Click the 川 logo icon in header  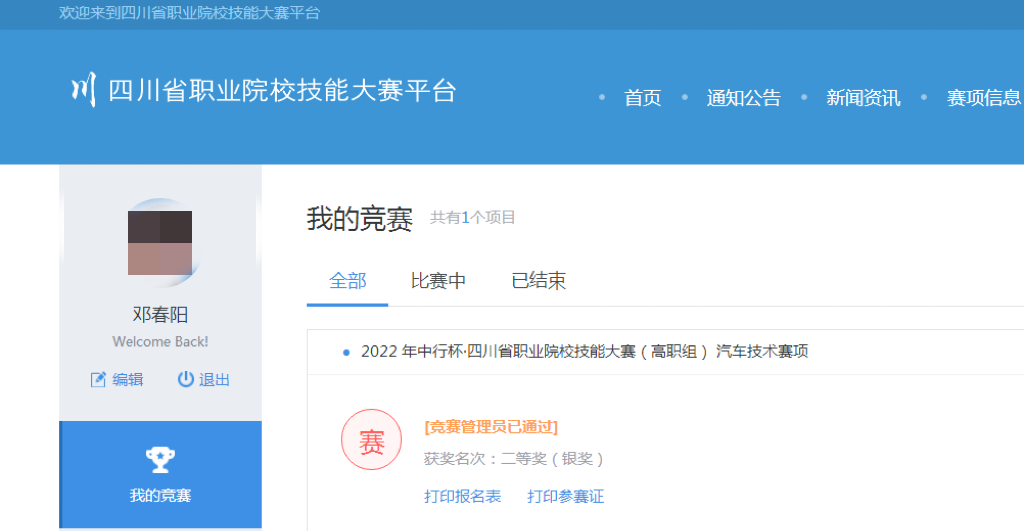point(83,90)
